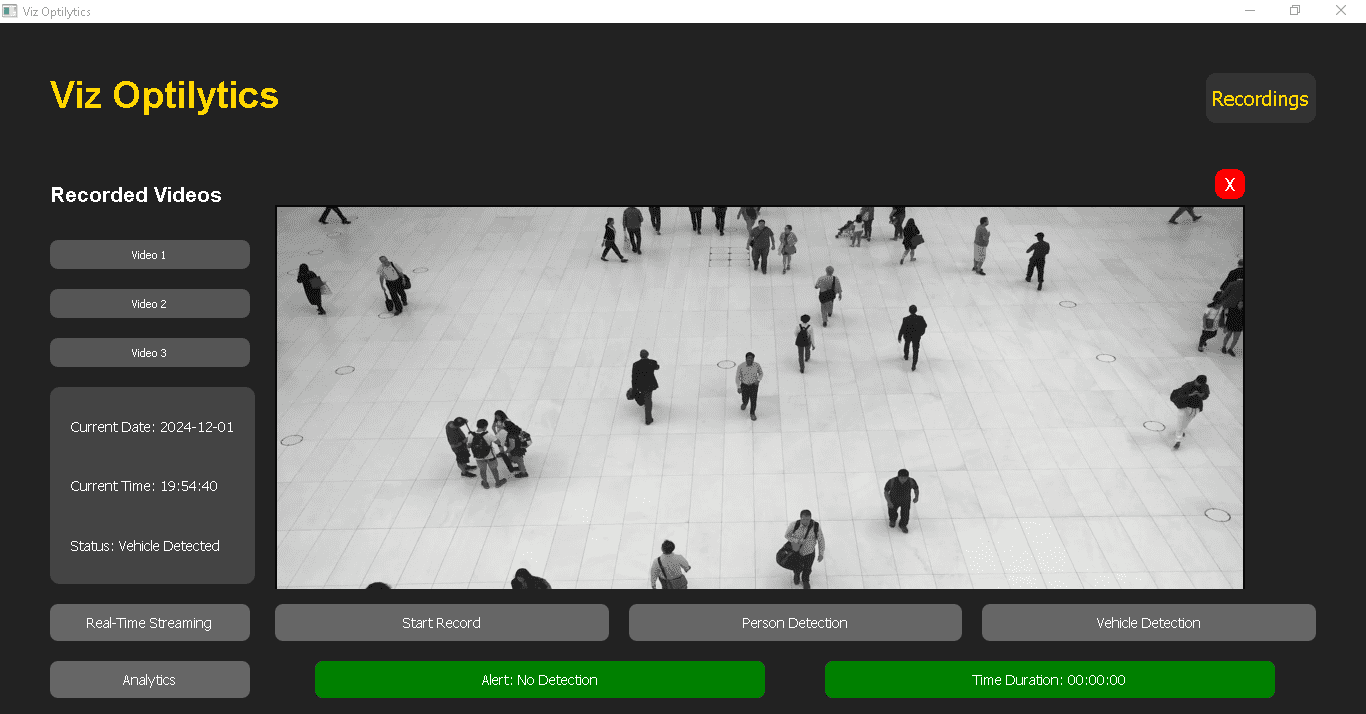Click the yellow Viz Optilytics heading
The width and height of the screenshot is (1366, 714).
165,96
